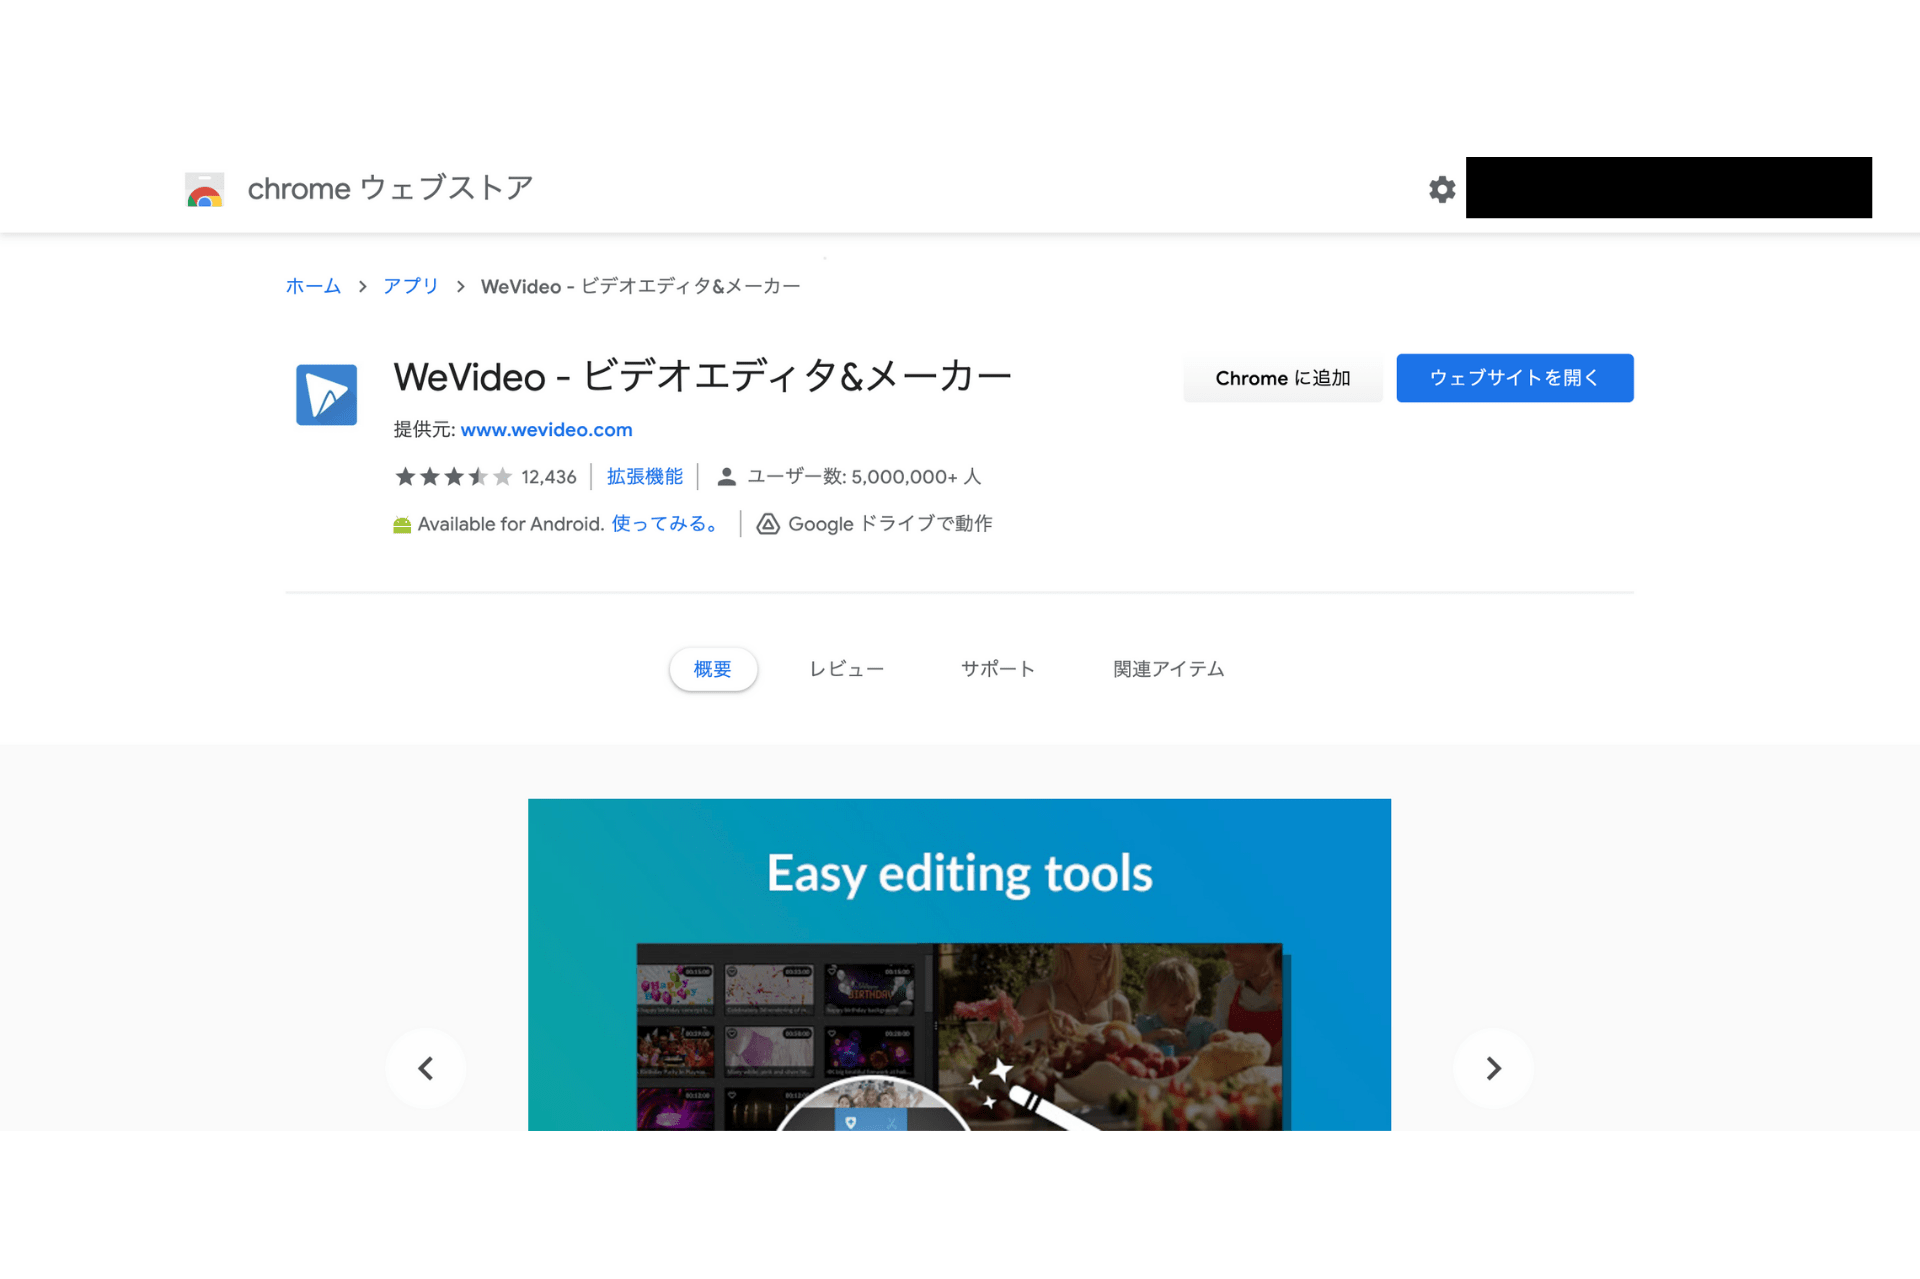The image size is (1920, 1279).
Task: Click the green Android robot icon
Action: [x=402, y=525]
